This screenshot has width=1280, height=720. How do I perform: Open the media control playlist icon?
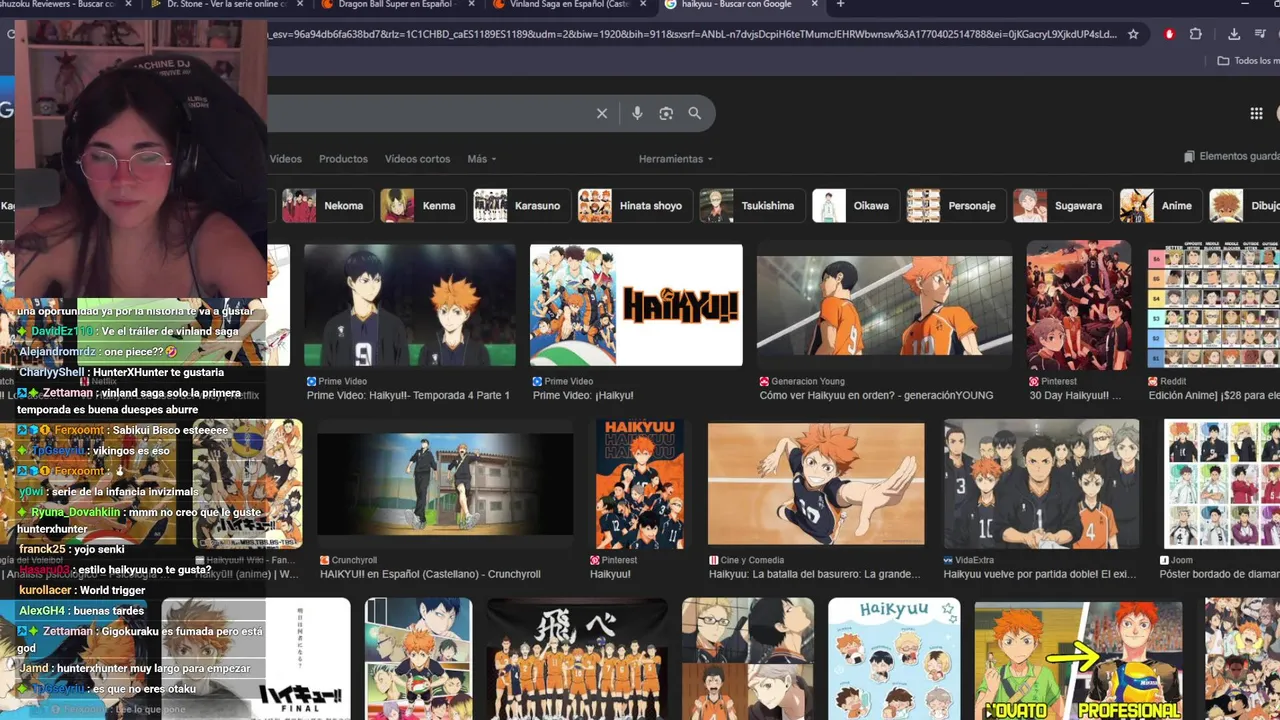(1262, 34)
